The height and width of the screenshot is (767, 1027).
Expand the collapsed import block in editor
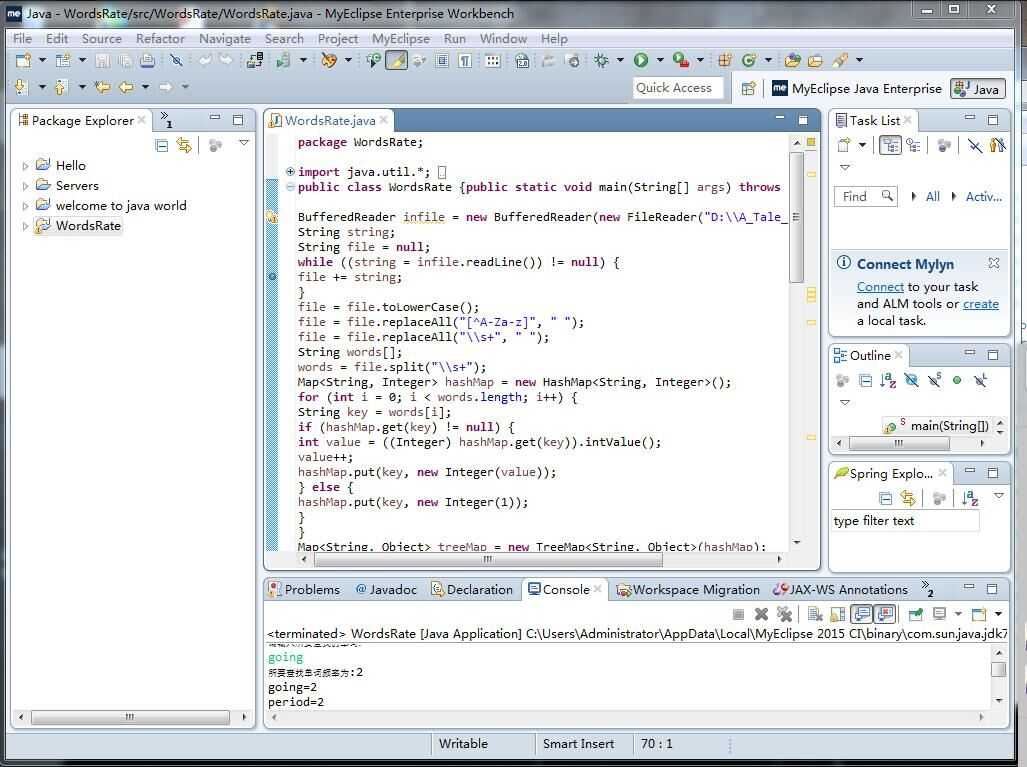coord(290,172)
